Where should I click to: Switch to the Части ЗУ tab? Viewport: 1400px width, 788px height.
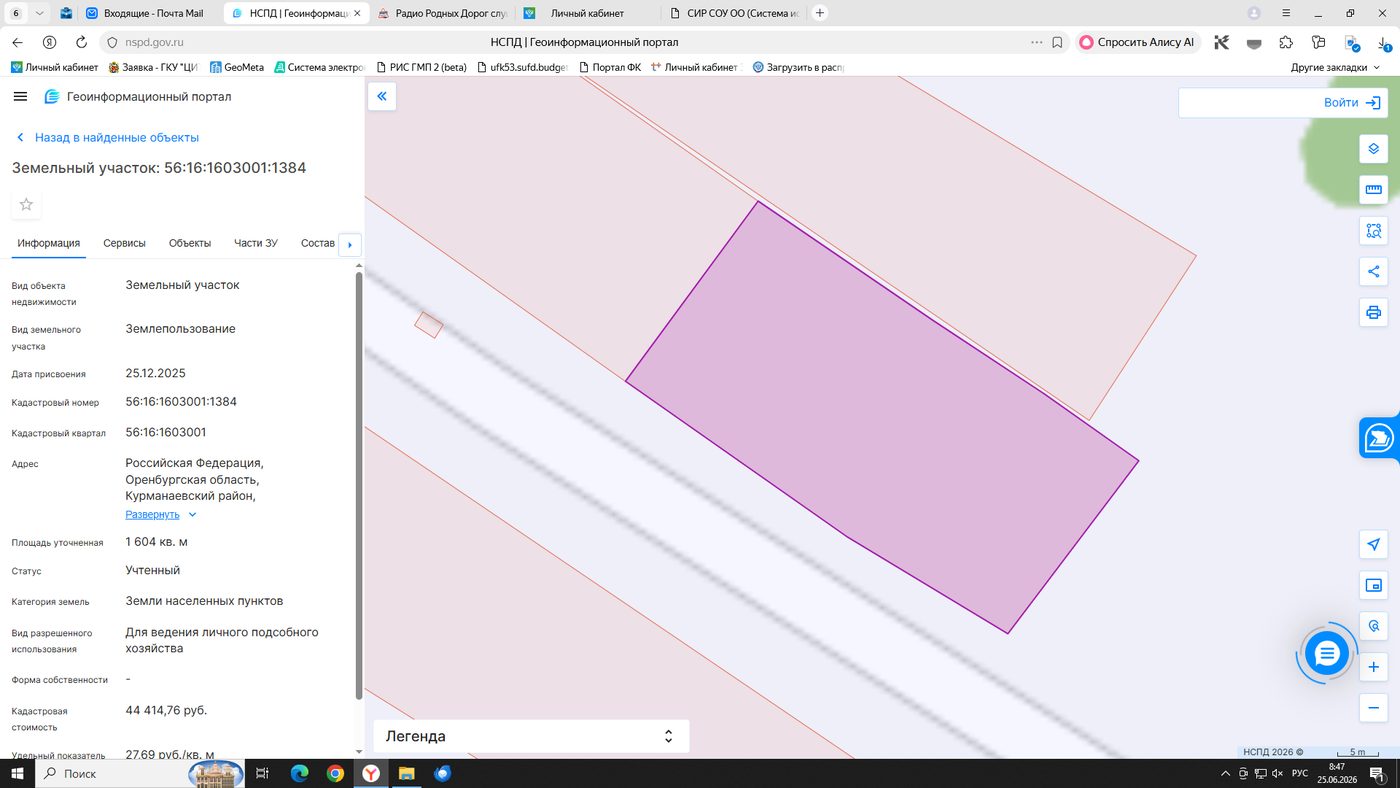[x=256, y=243]
